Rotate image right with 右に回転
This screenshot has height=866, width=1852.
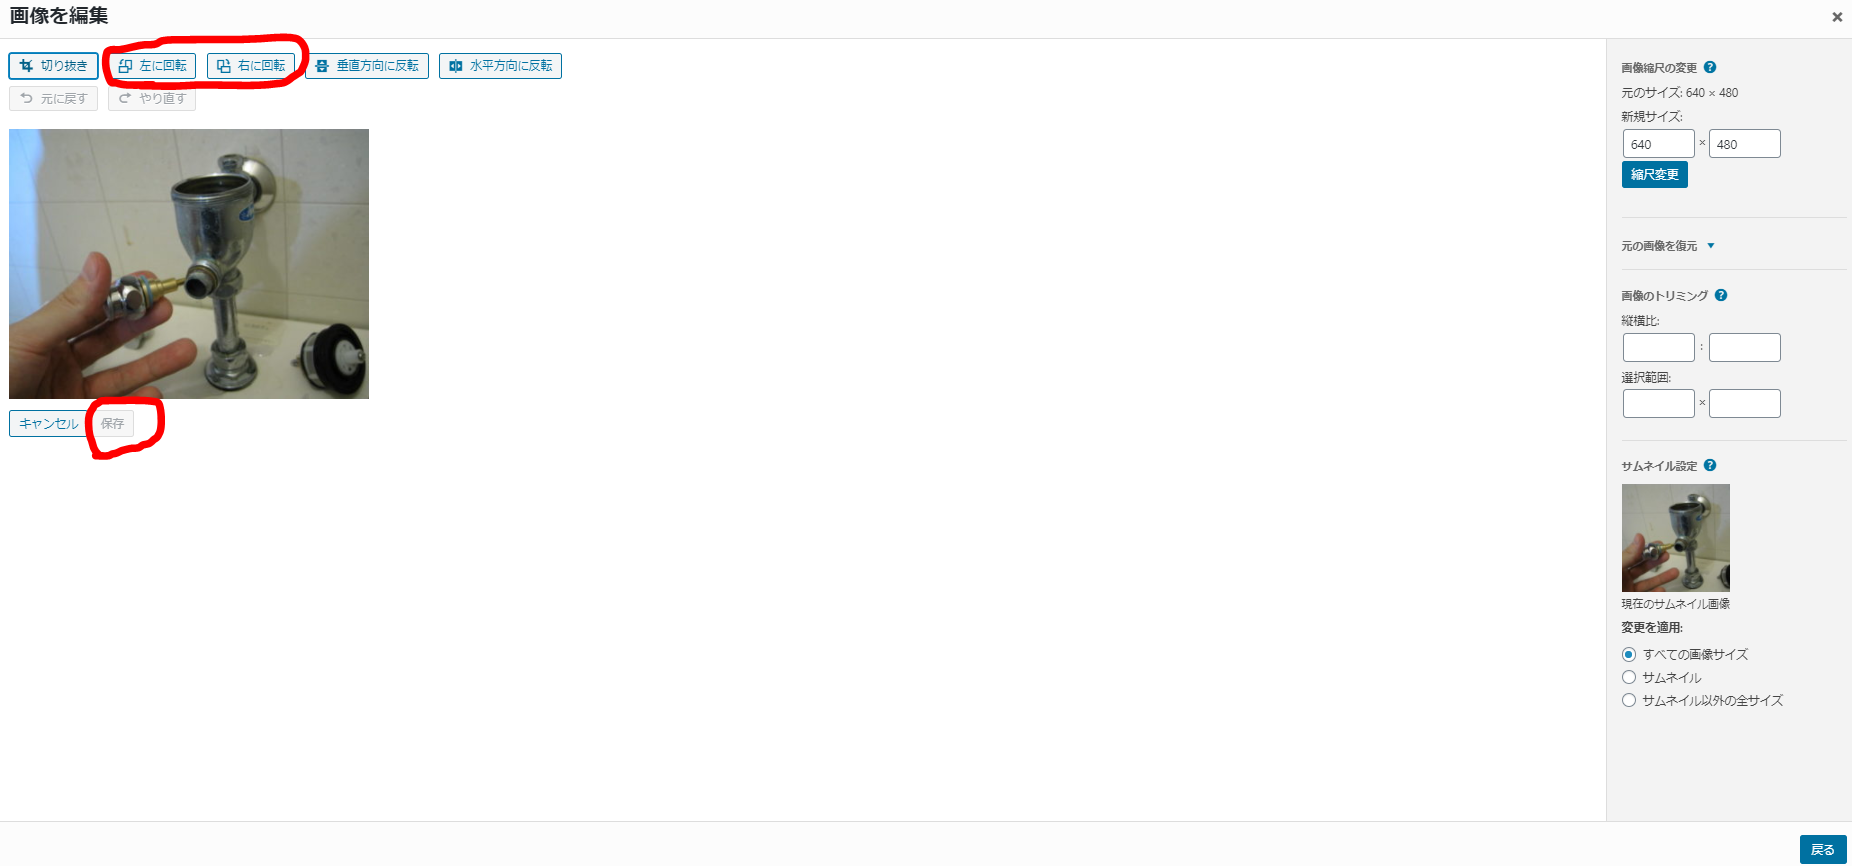251,66
